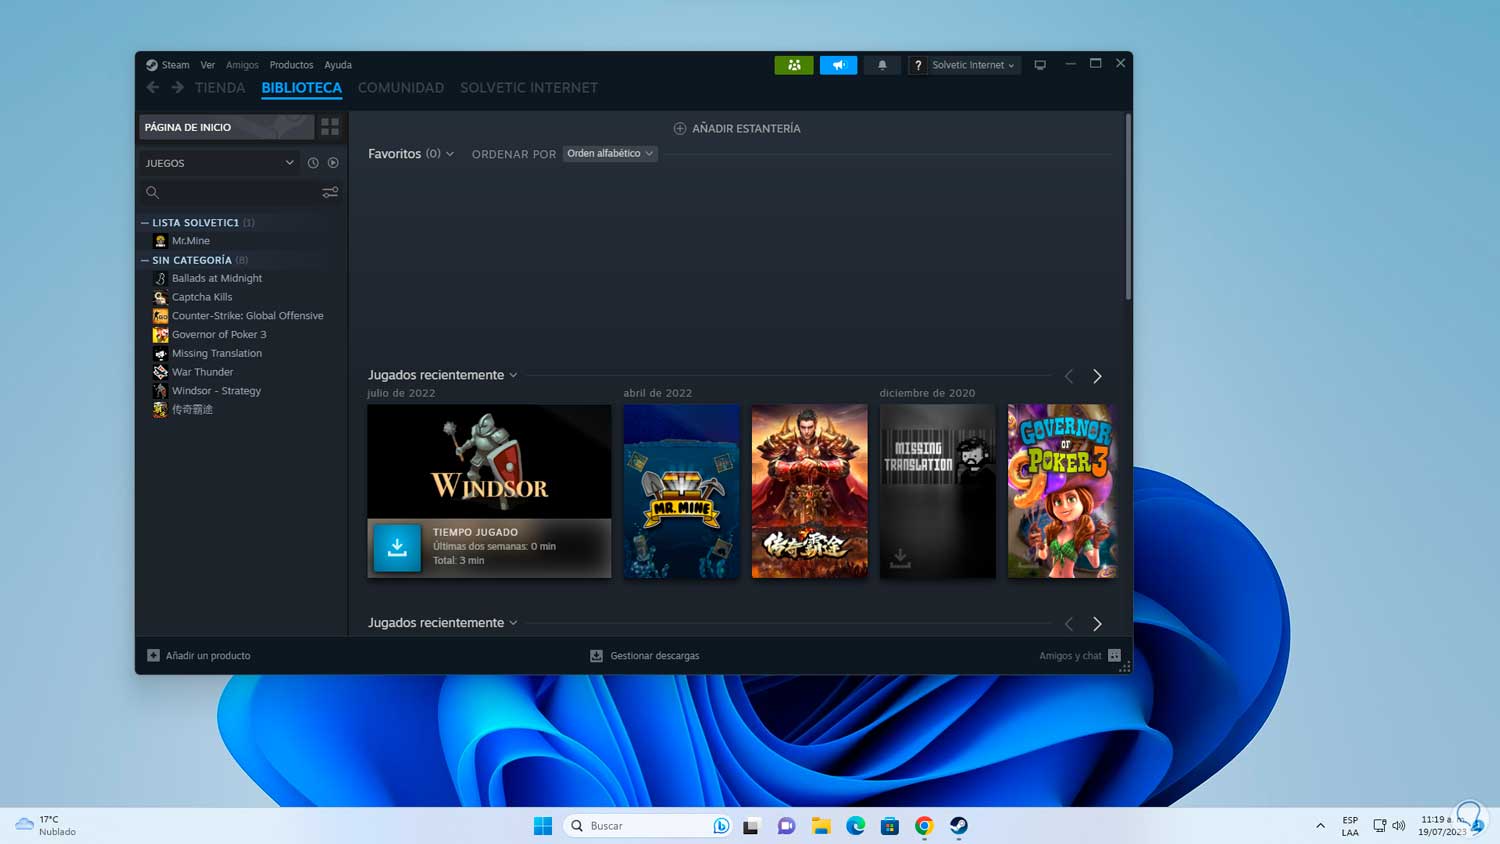Open the Governor of Poker 3 cover
The width and height of the screenshot is (1500, 844).
click(1062, 491)
